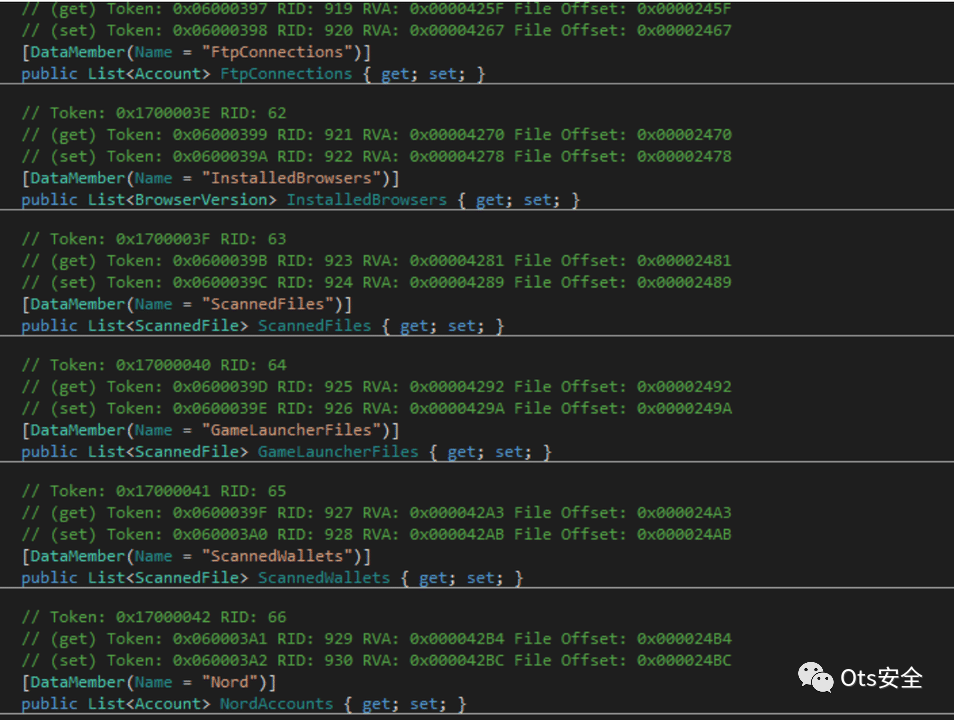Click token value 0x0600039B
This screenshot has width=954, height=720.
point(220,260)
